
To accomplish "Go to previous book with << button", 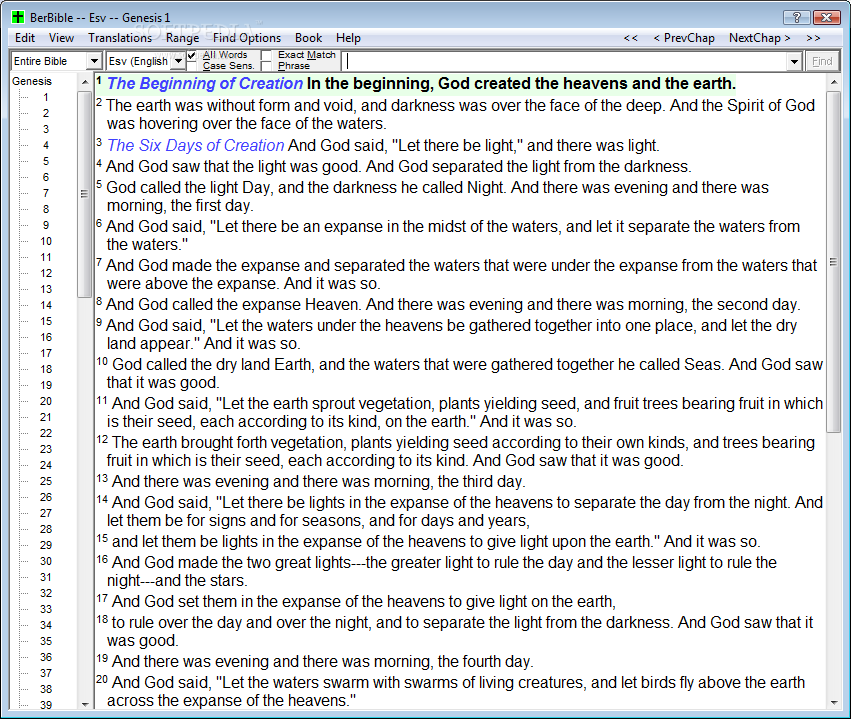I will click(631, 38).
